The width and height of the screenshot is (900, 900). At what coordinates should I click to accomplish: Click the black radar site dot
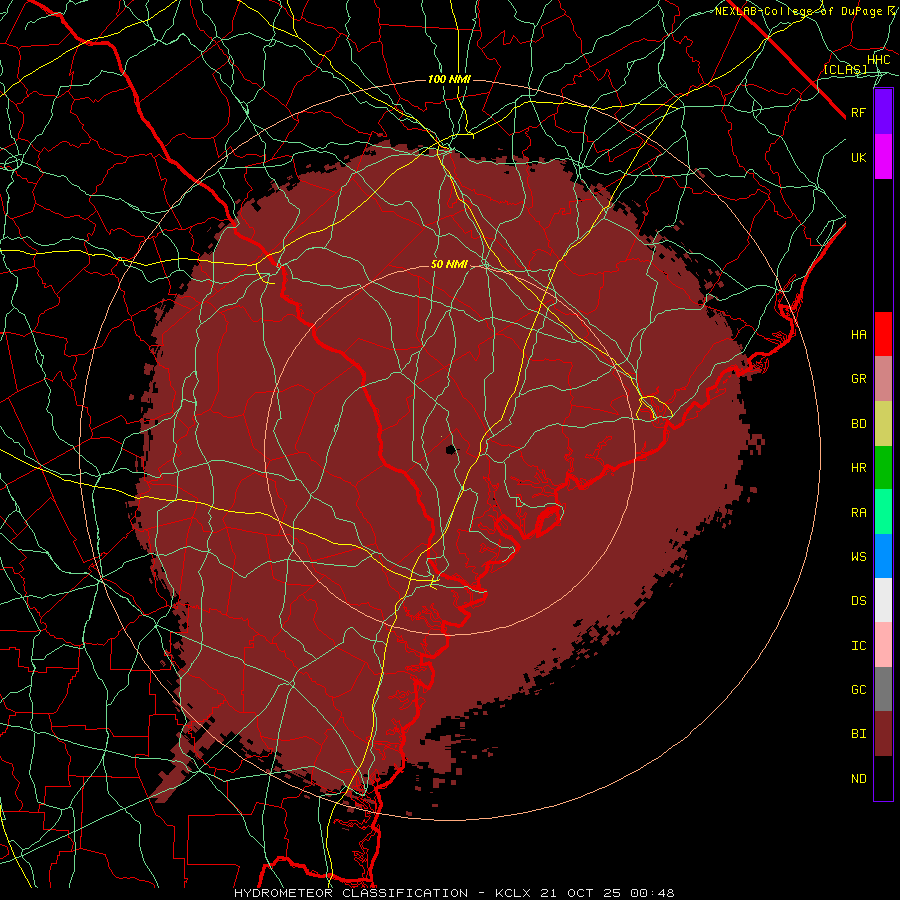451,449
